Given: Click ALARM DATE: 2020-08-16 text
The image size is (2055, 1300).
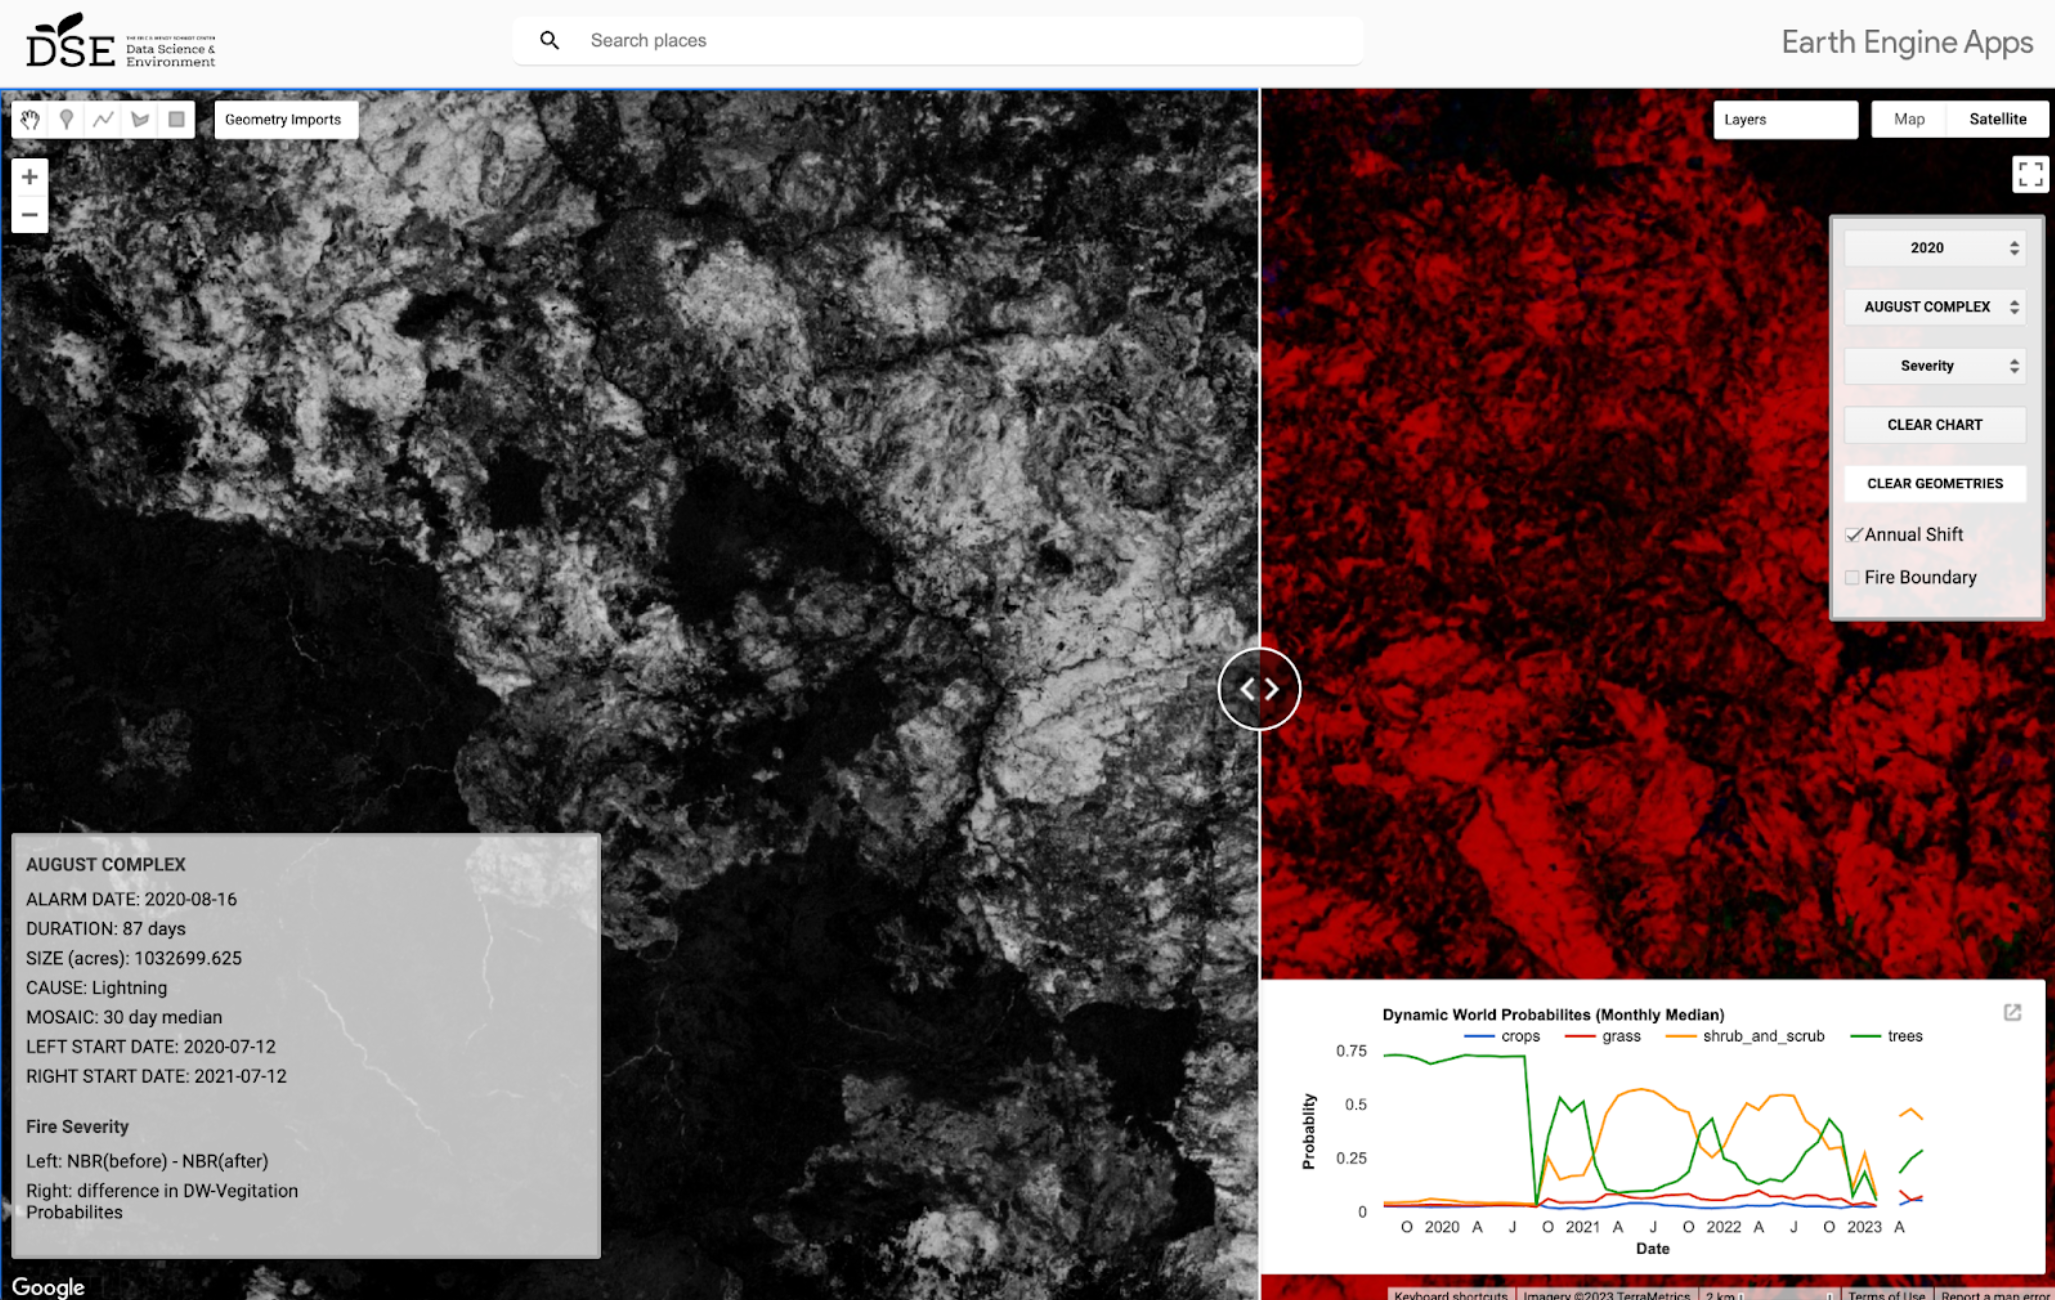Looking at the screenshot, I should (x=131, y=899).
